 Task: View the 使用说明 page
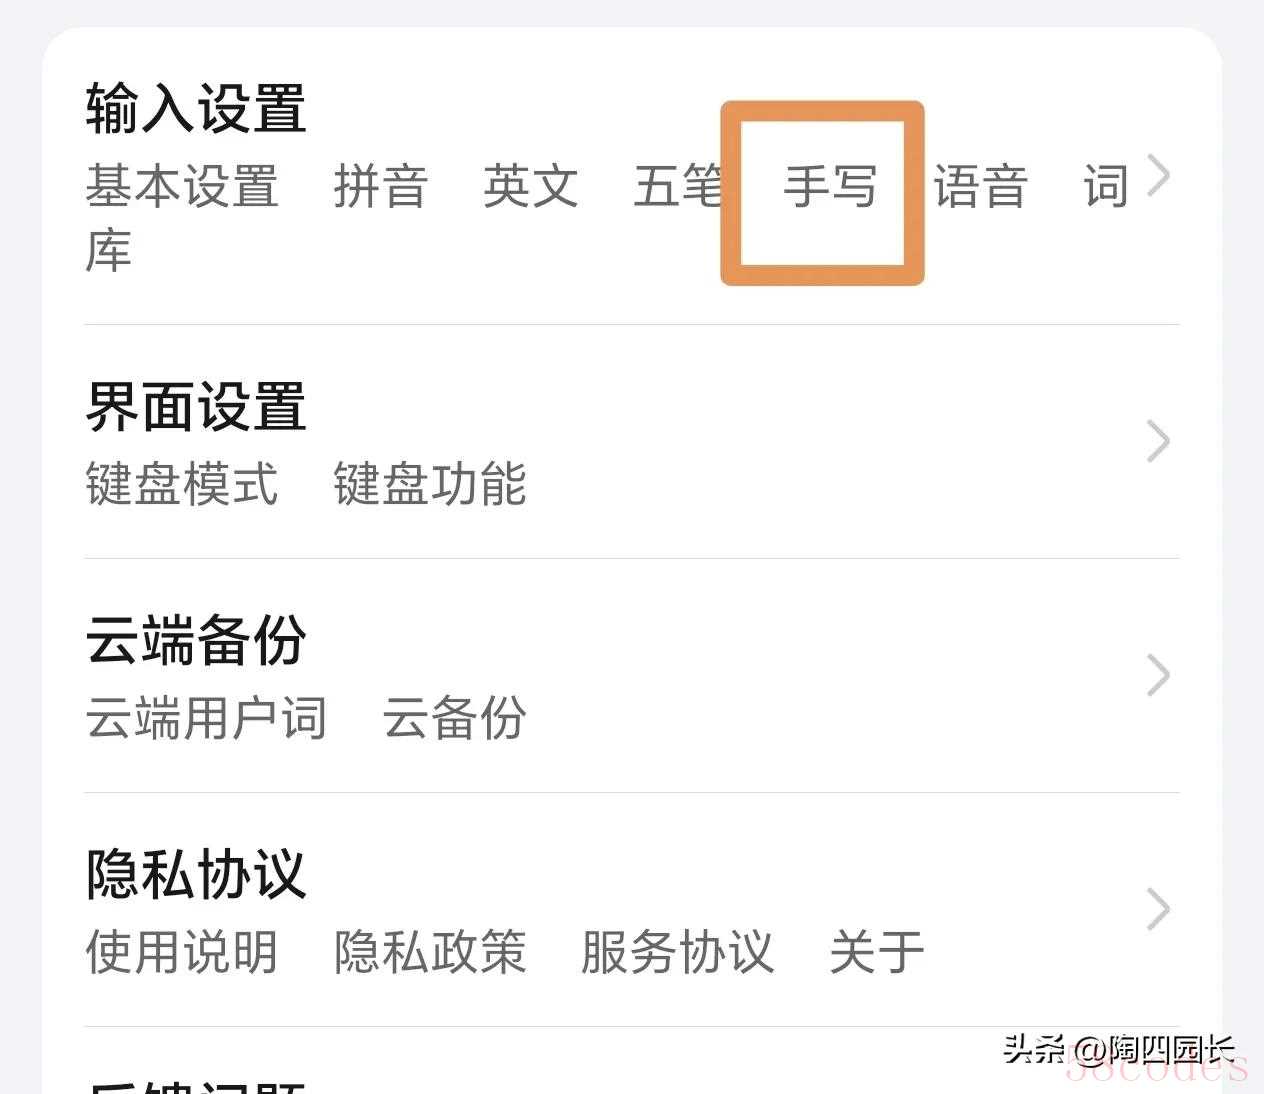point(182,952)
